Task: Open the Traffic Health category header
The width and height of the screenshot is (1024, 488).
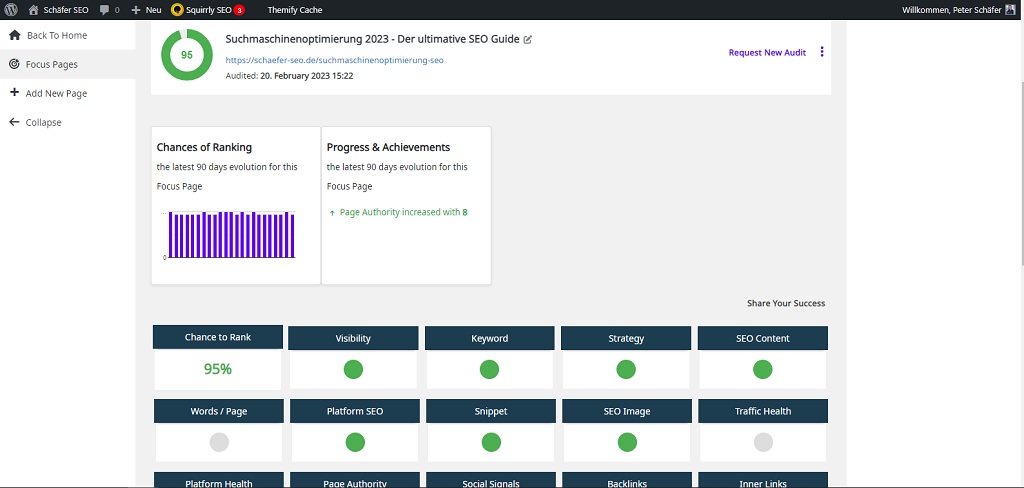Action: pos(763,411)
